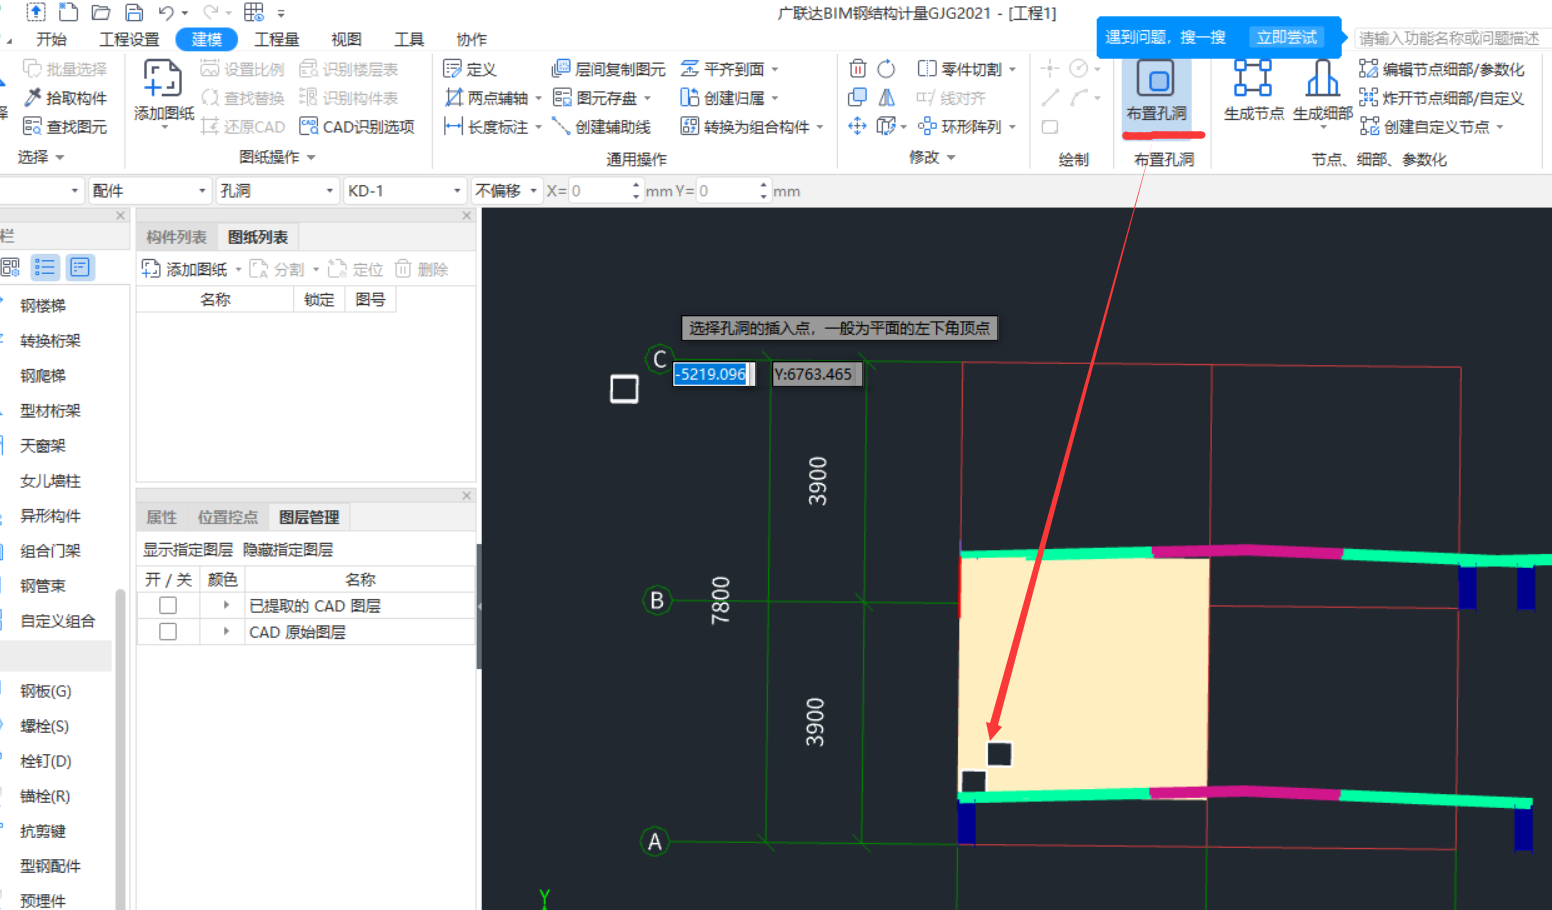The image size is (1552, 910).
Task: Open the 工程设置 ribbon tab
Action: [x=129, y=39]
